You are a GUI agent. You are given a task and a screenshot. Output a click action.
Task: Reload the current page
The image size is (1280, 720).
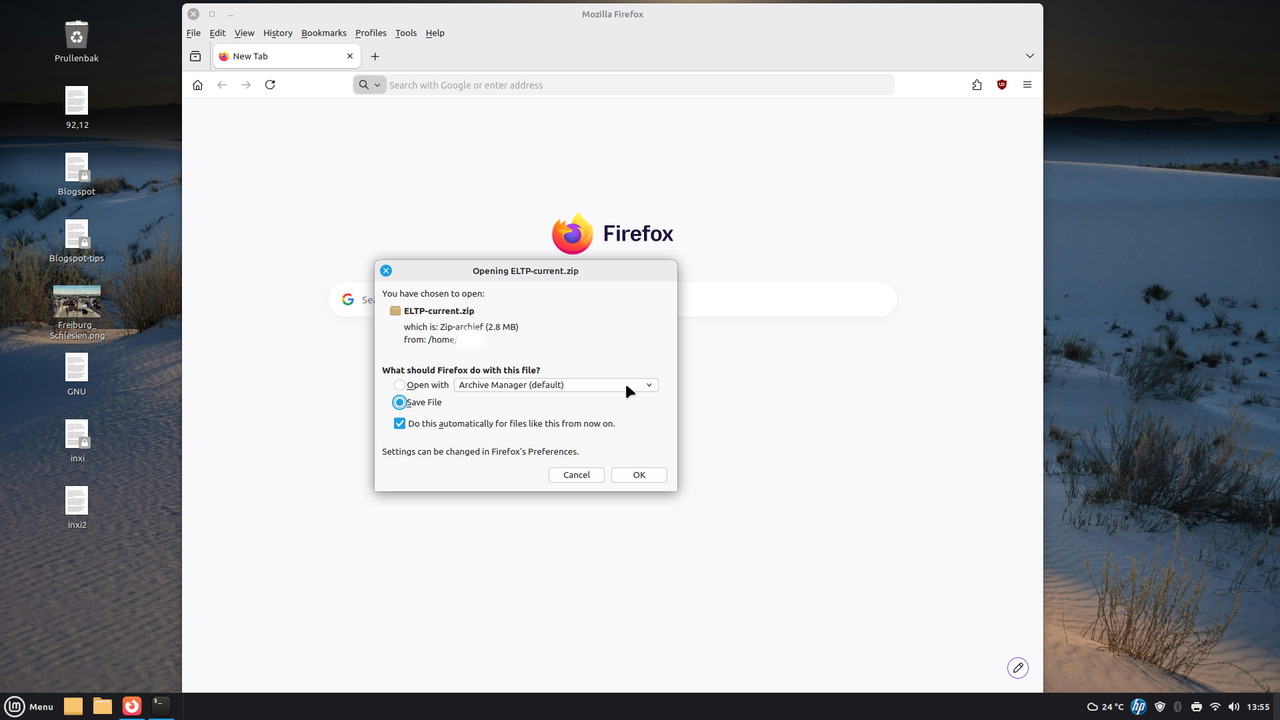click(270, 85)
